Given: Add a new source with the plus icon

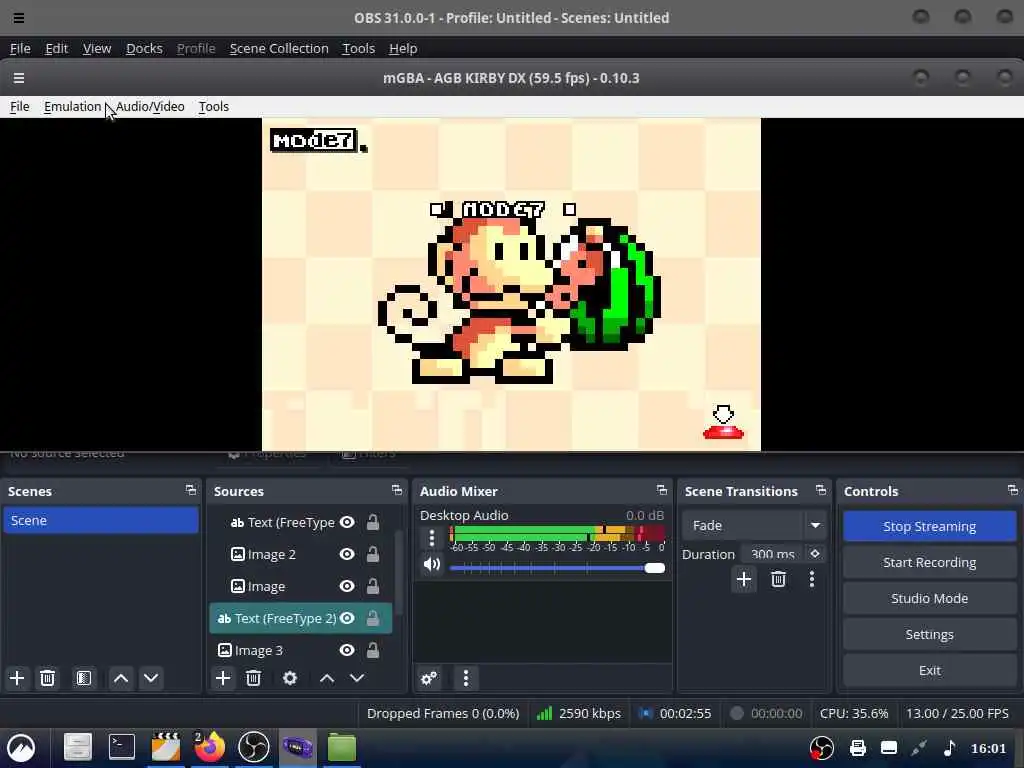Looking at the screenshot, I should click(x=223, y=678).
